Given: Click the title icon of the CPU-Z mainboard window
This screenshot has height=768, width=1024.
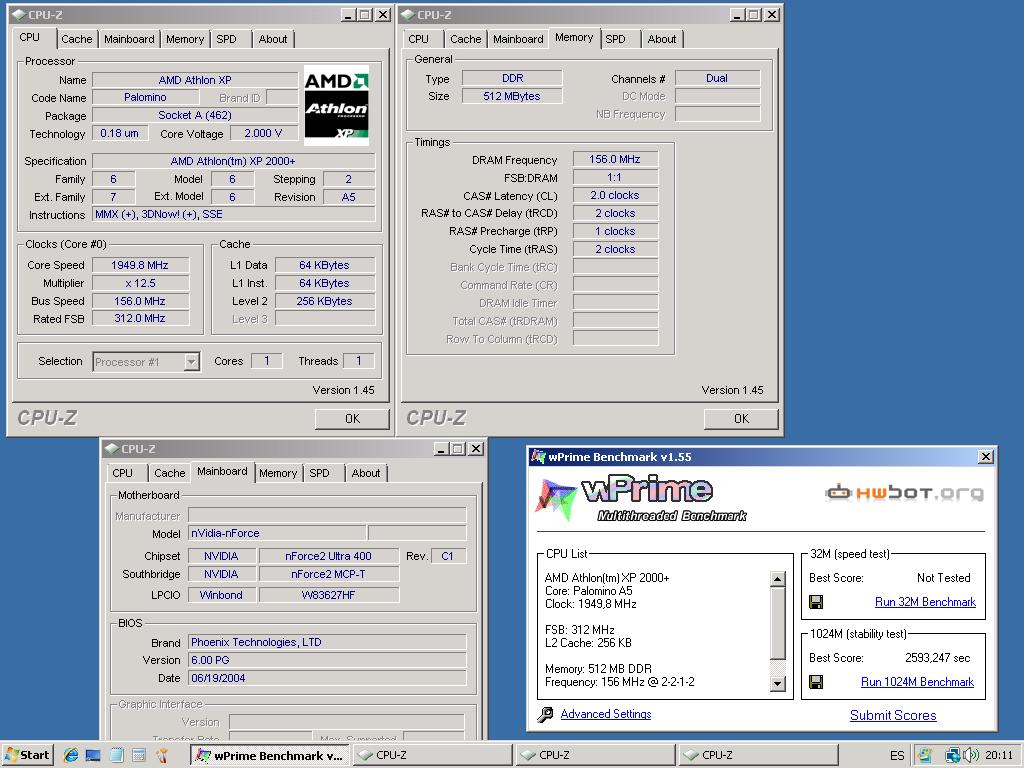Looking at the screenshot, I should (x=112, y=449).
